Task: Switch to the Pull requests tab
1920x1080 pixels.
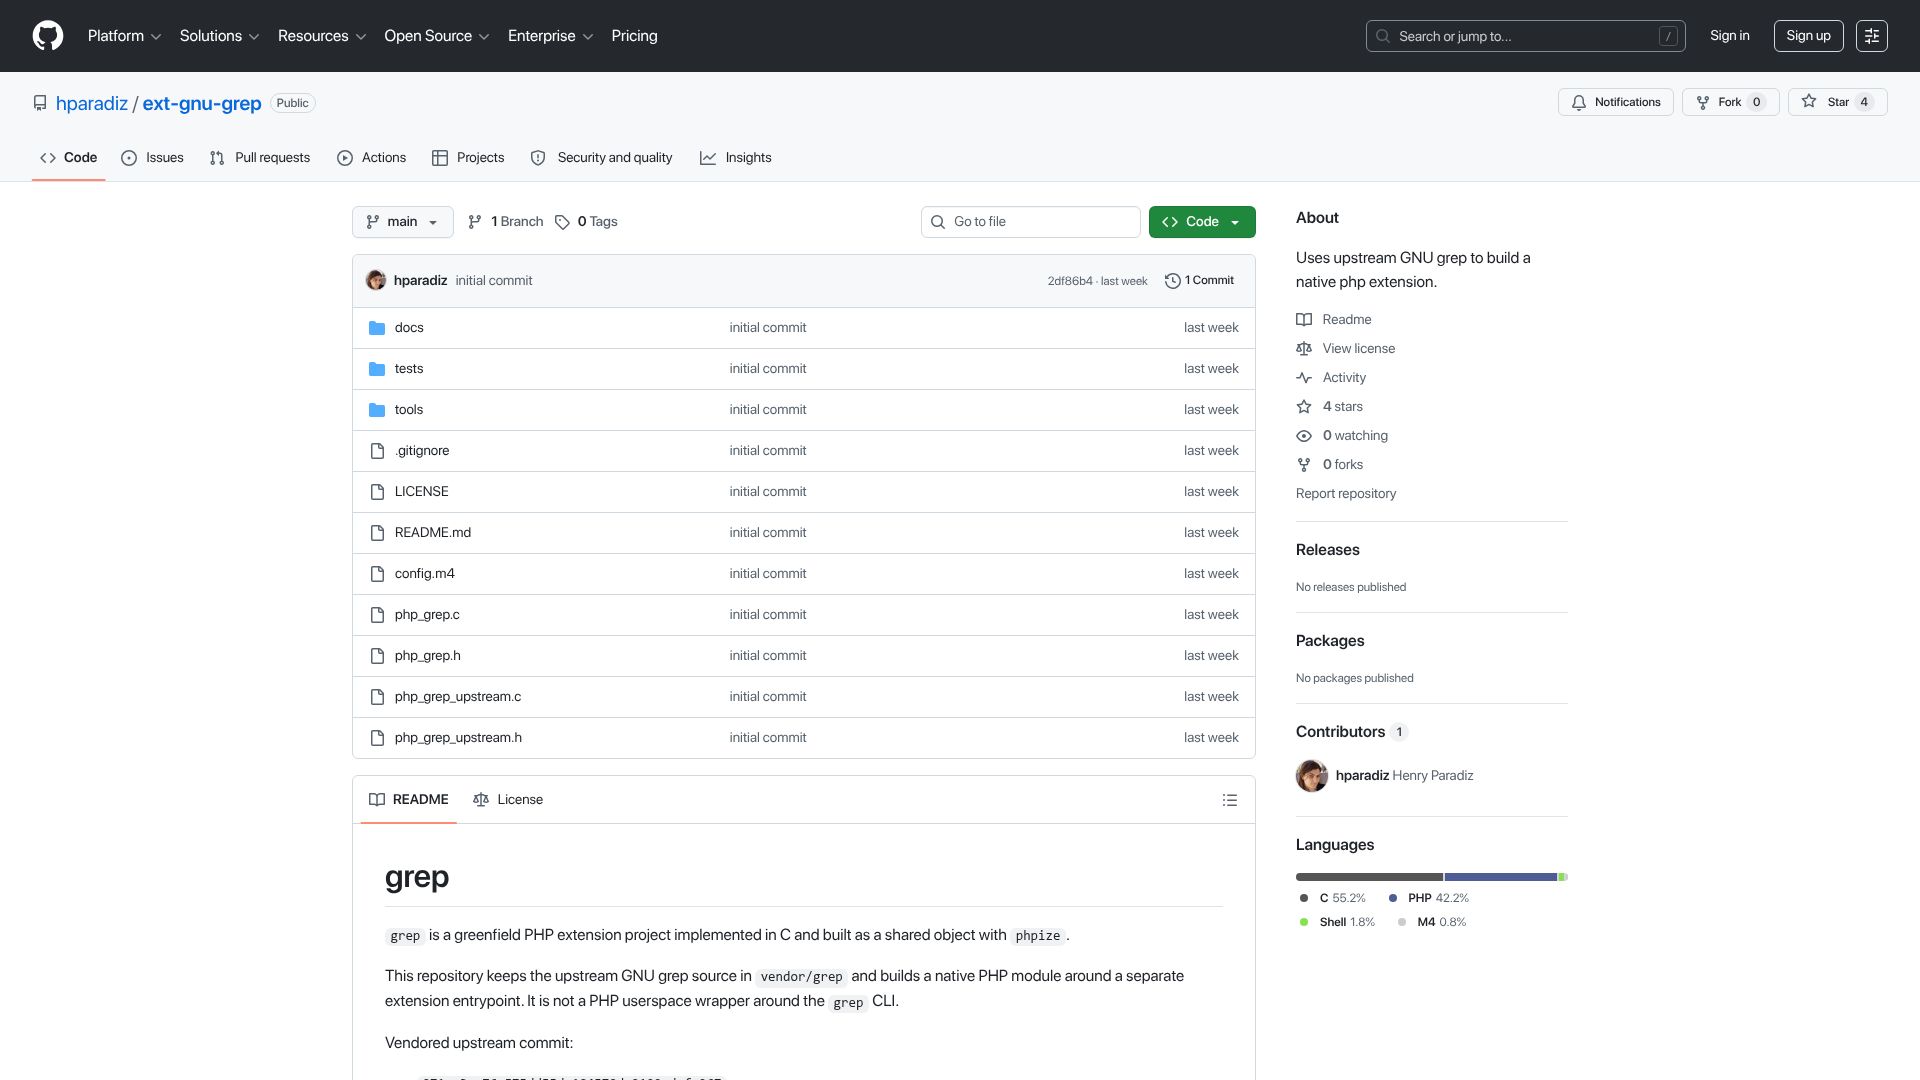Action: point(260,158)
